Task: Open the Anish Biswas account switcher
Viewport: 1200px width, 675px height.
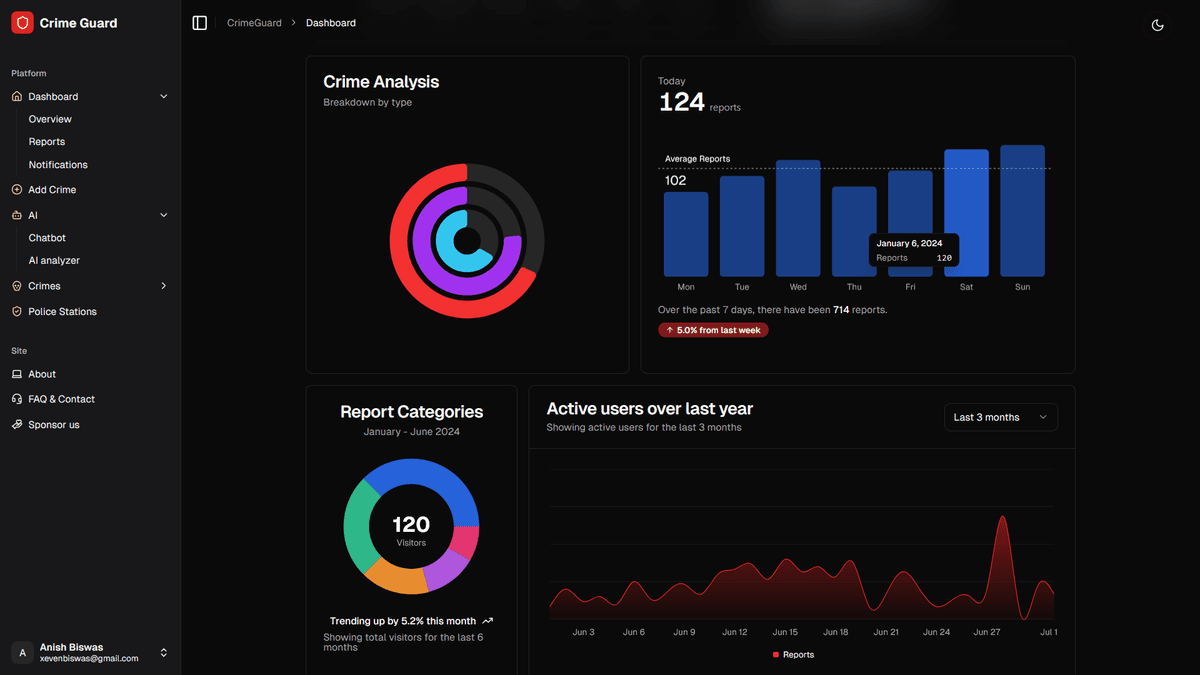Action: click(x=89, y=652)
